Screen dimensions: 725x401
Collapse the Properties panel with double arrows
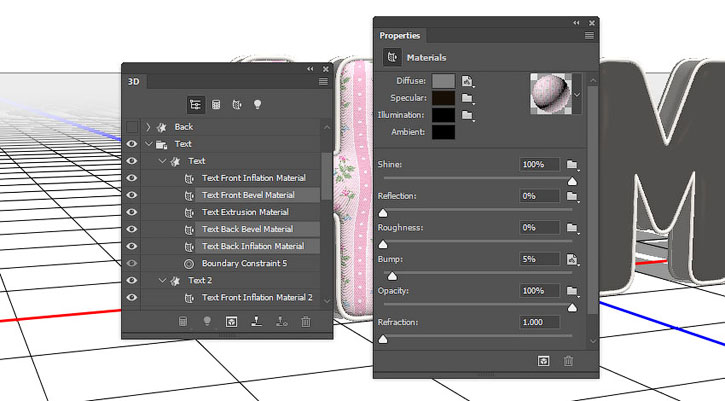[576, 23]
